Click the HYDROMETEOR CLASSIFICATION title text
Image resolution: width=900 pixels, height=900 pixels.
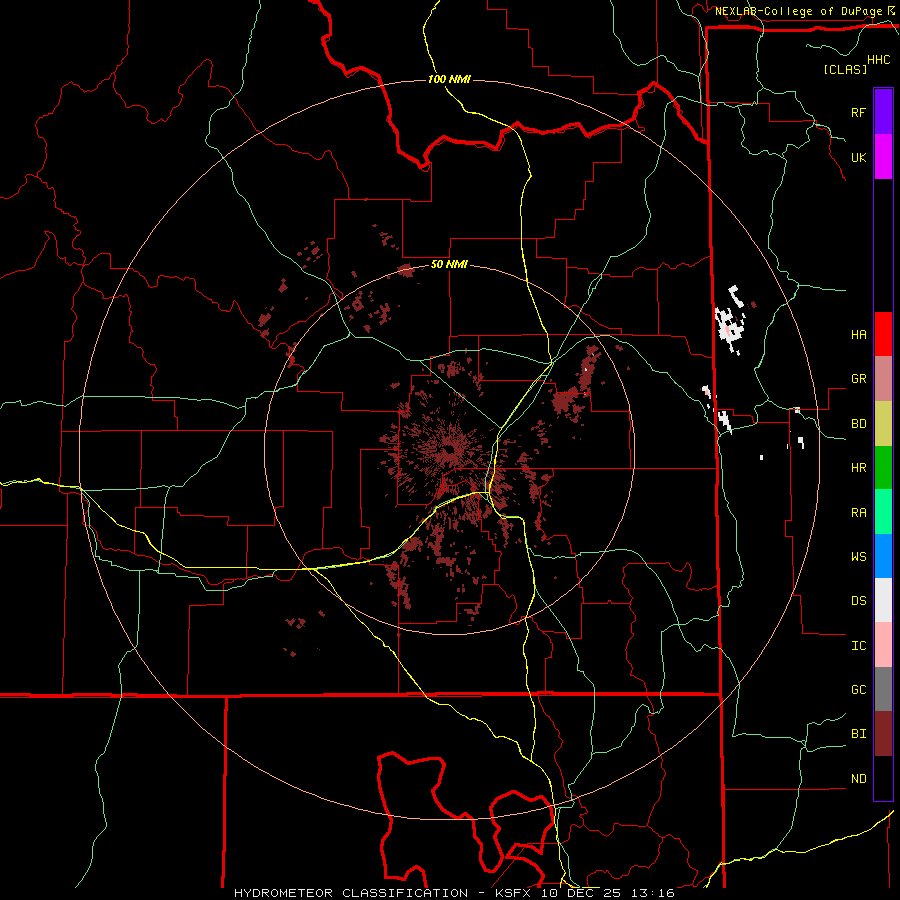(351, 893)
